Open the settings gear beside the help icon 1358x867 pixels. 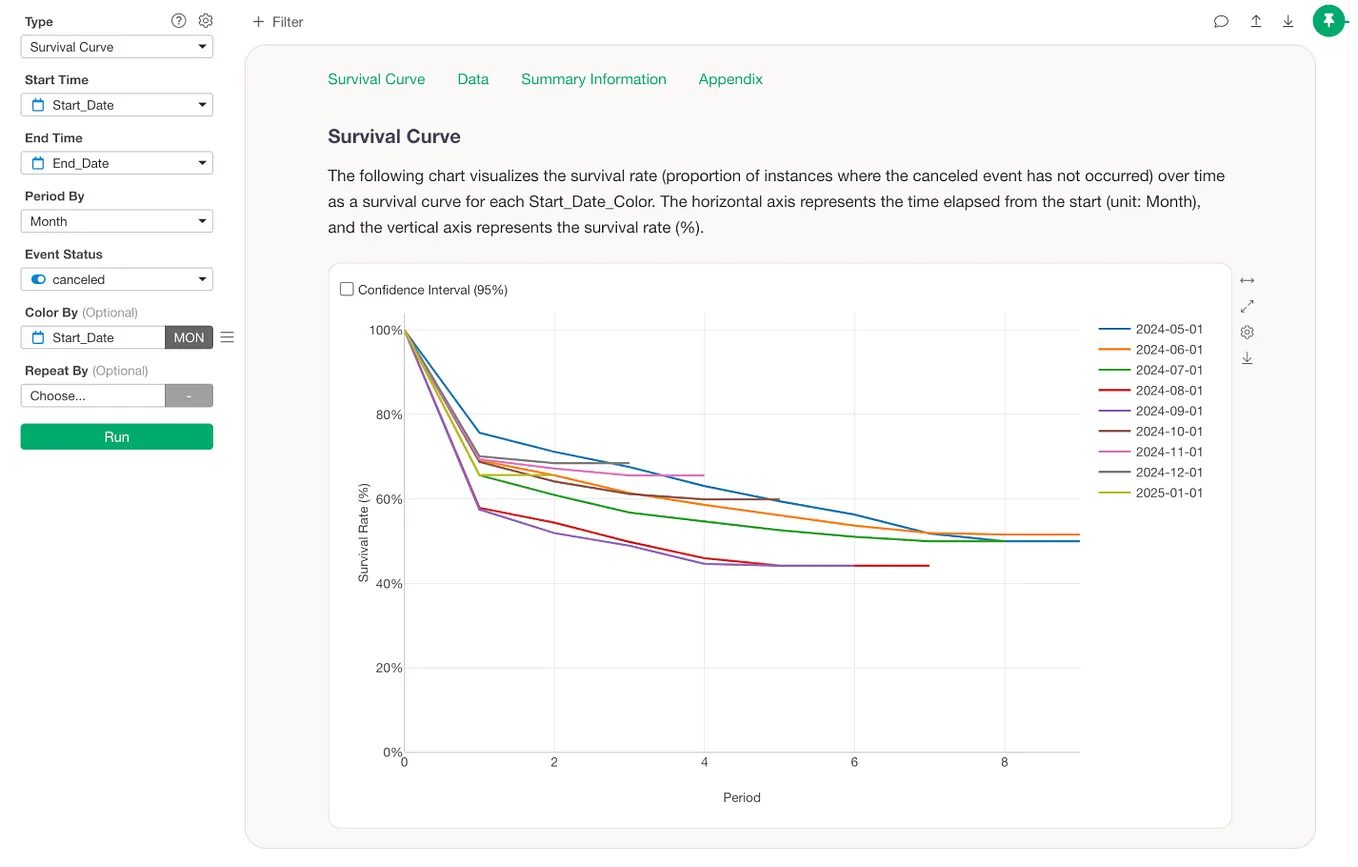205,20
